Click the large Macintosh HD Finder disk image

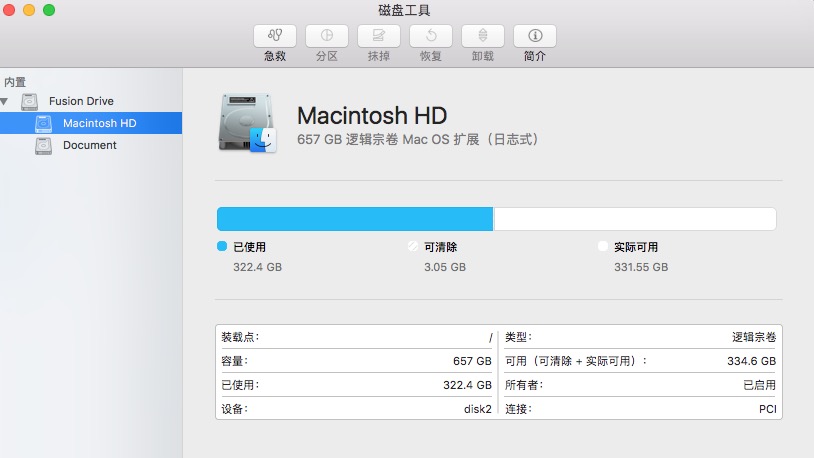coord(247,123)
